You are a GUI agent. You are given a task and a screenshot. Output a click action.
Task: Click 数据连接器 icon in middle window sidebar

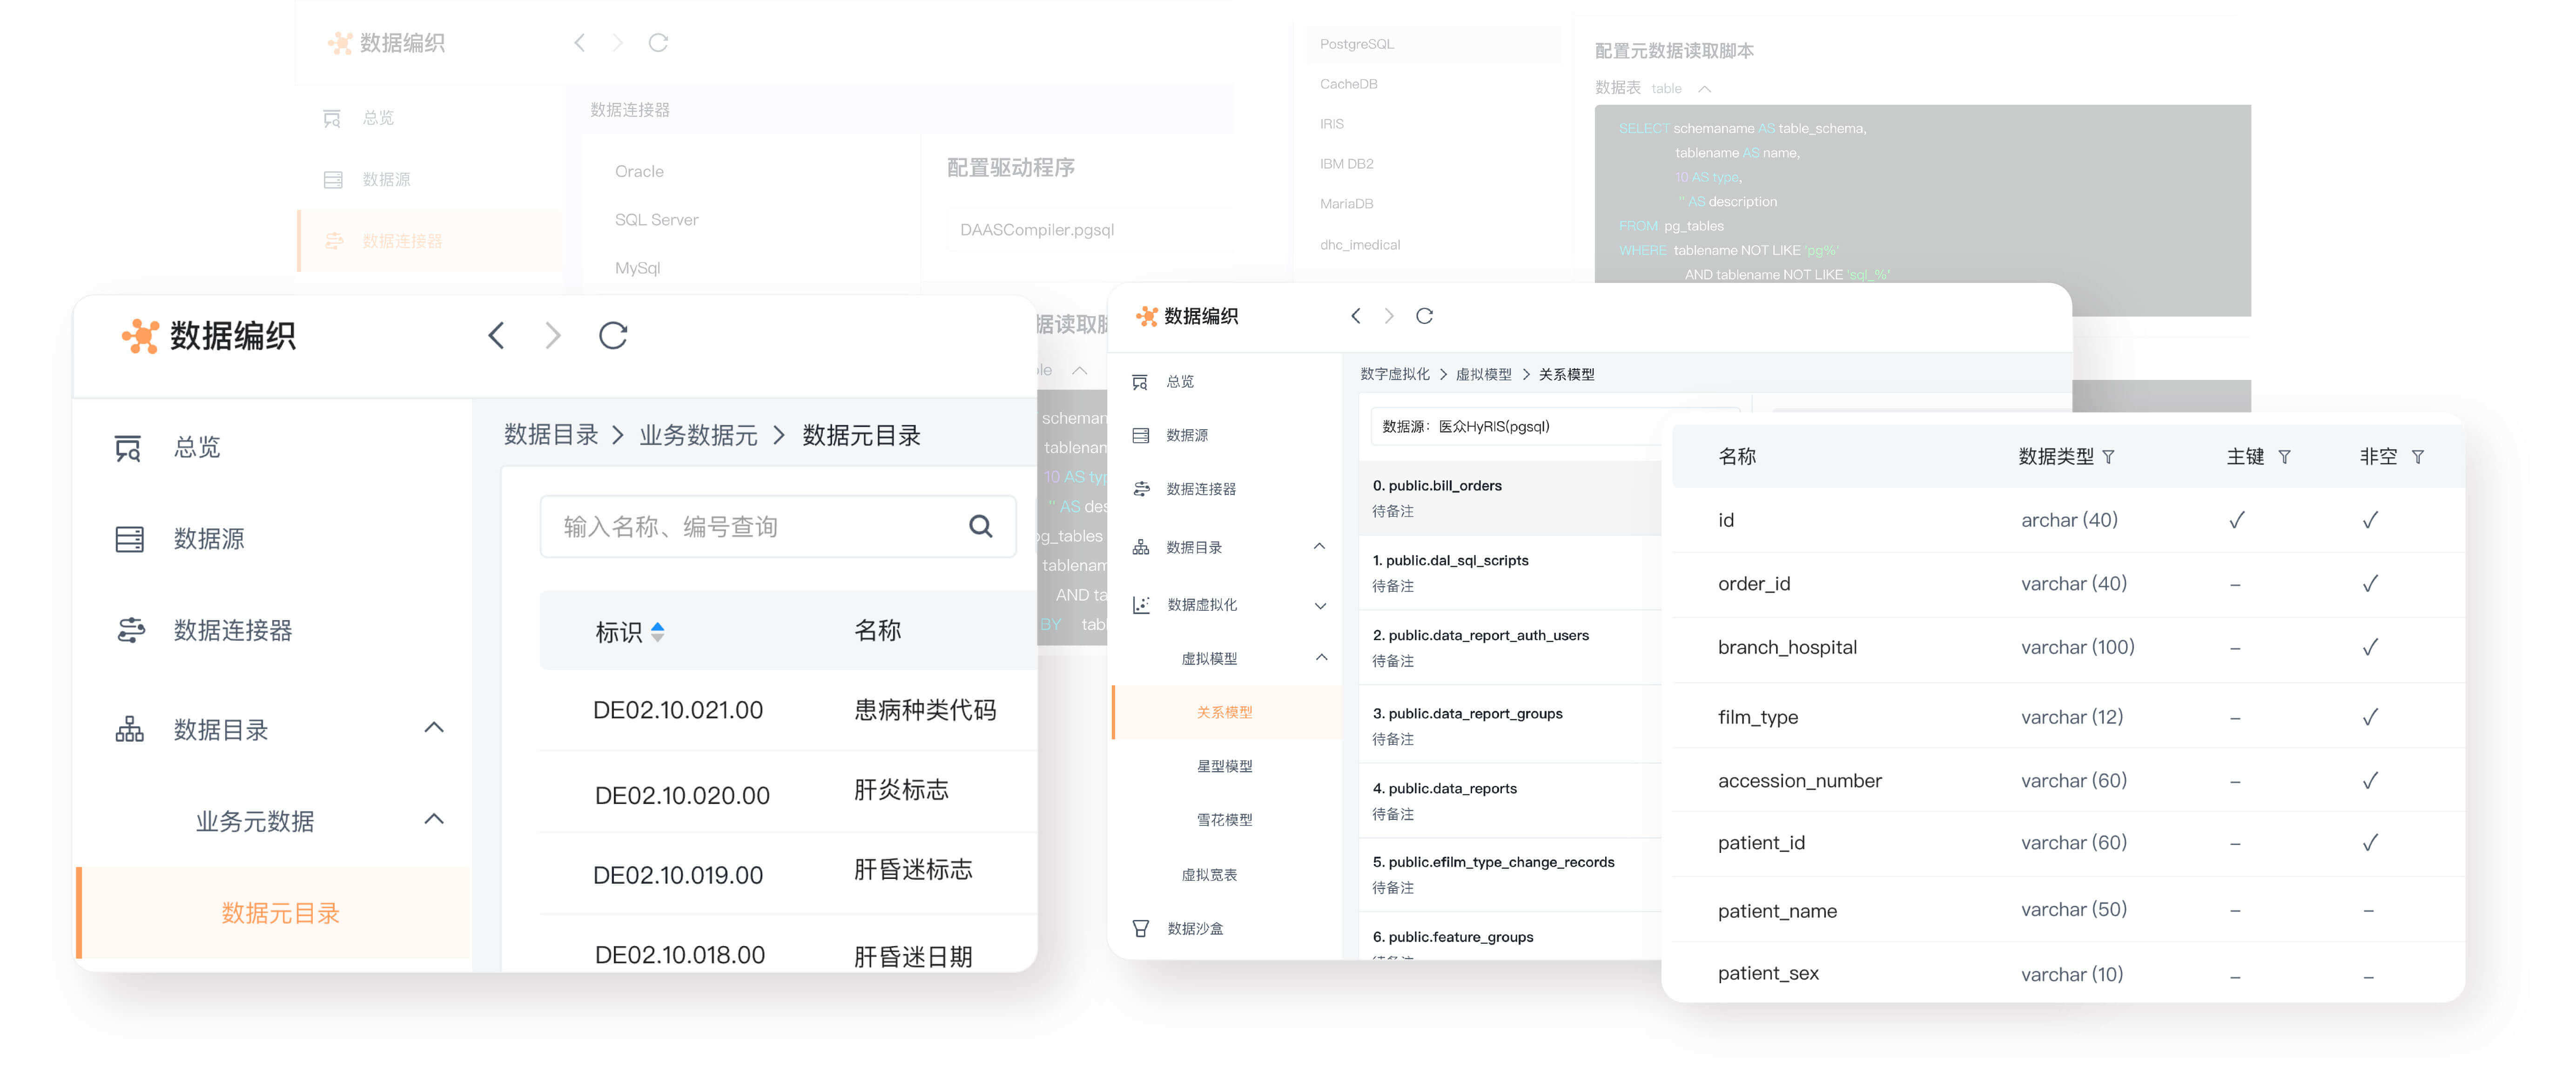click(x=1141, y=489)
